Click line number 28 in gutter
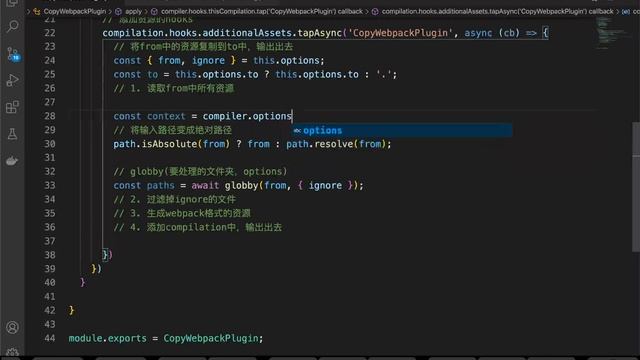This screenshot has height=360, width=640. 50,116
